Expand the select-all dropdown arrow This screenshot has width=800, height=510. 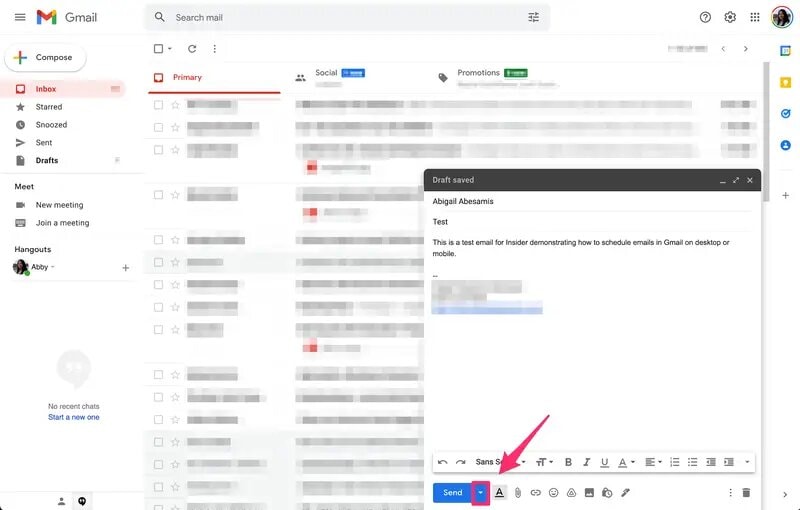[170, 48]
